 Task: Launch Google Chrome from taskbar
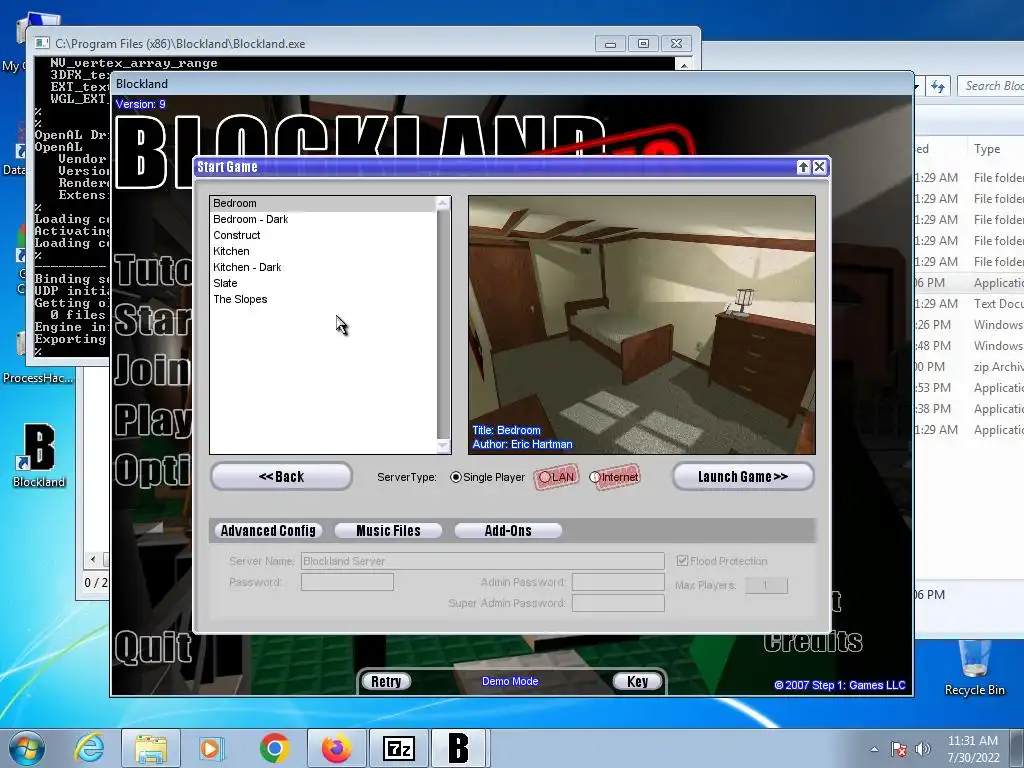(274, 748)
